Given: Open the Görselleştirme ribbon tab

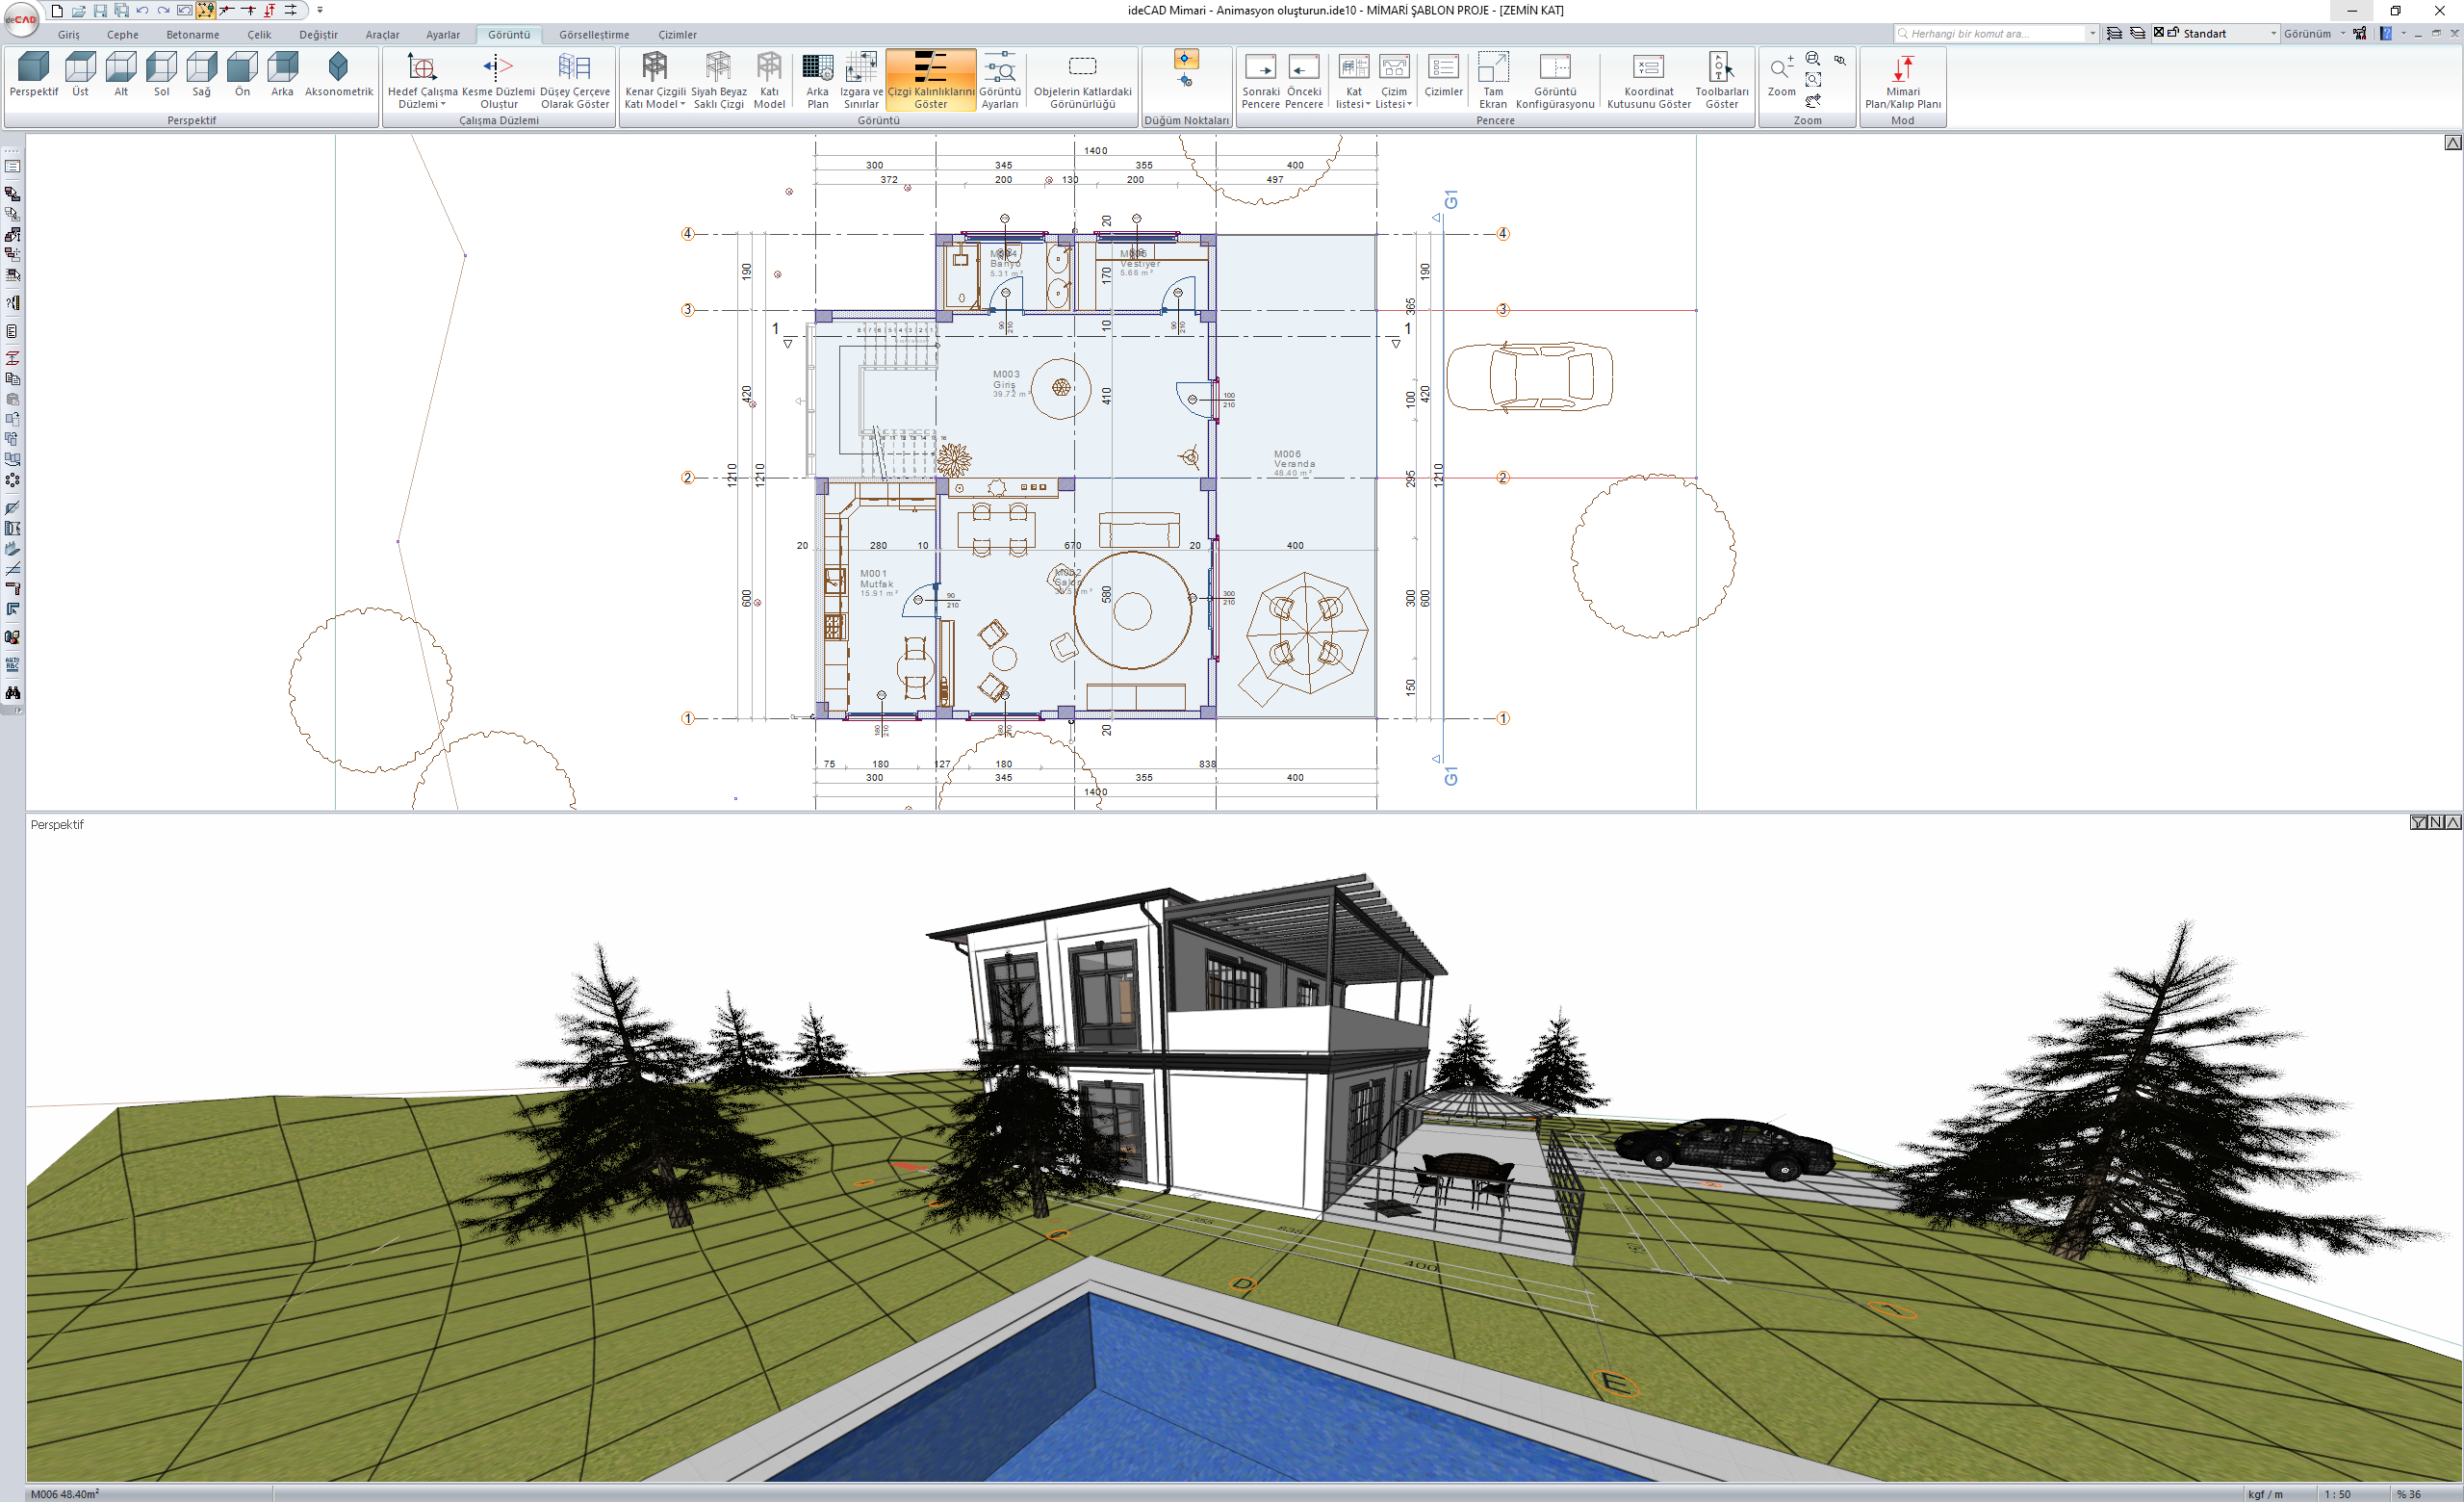Looking at the screenshot, I should (x=594, y=34).
